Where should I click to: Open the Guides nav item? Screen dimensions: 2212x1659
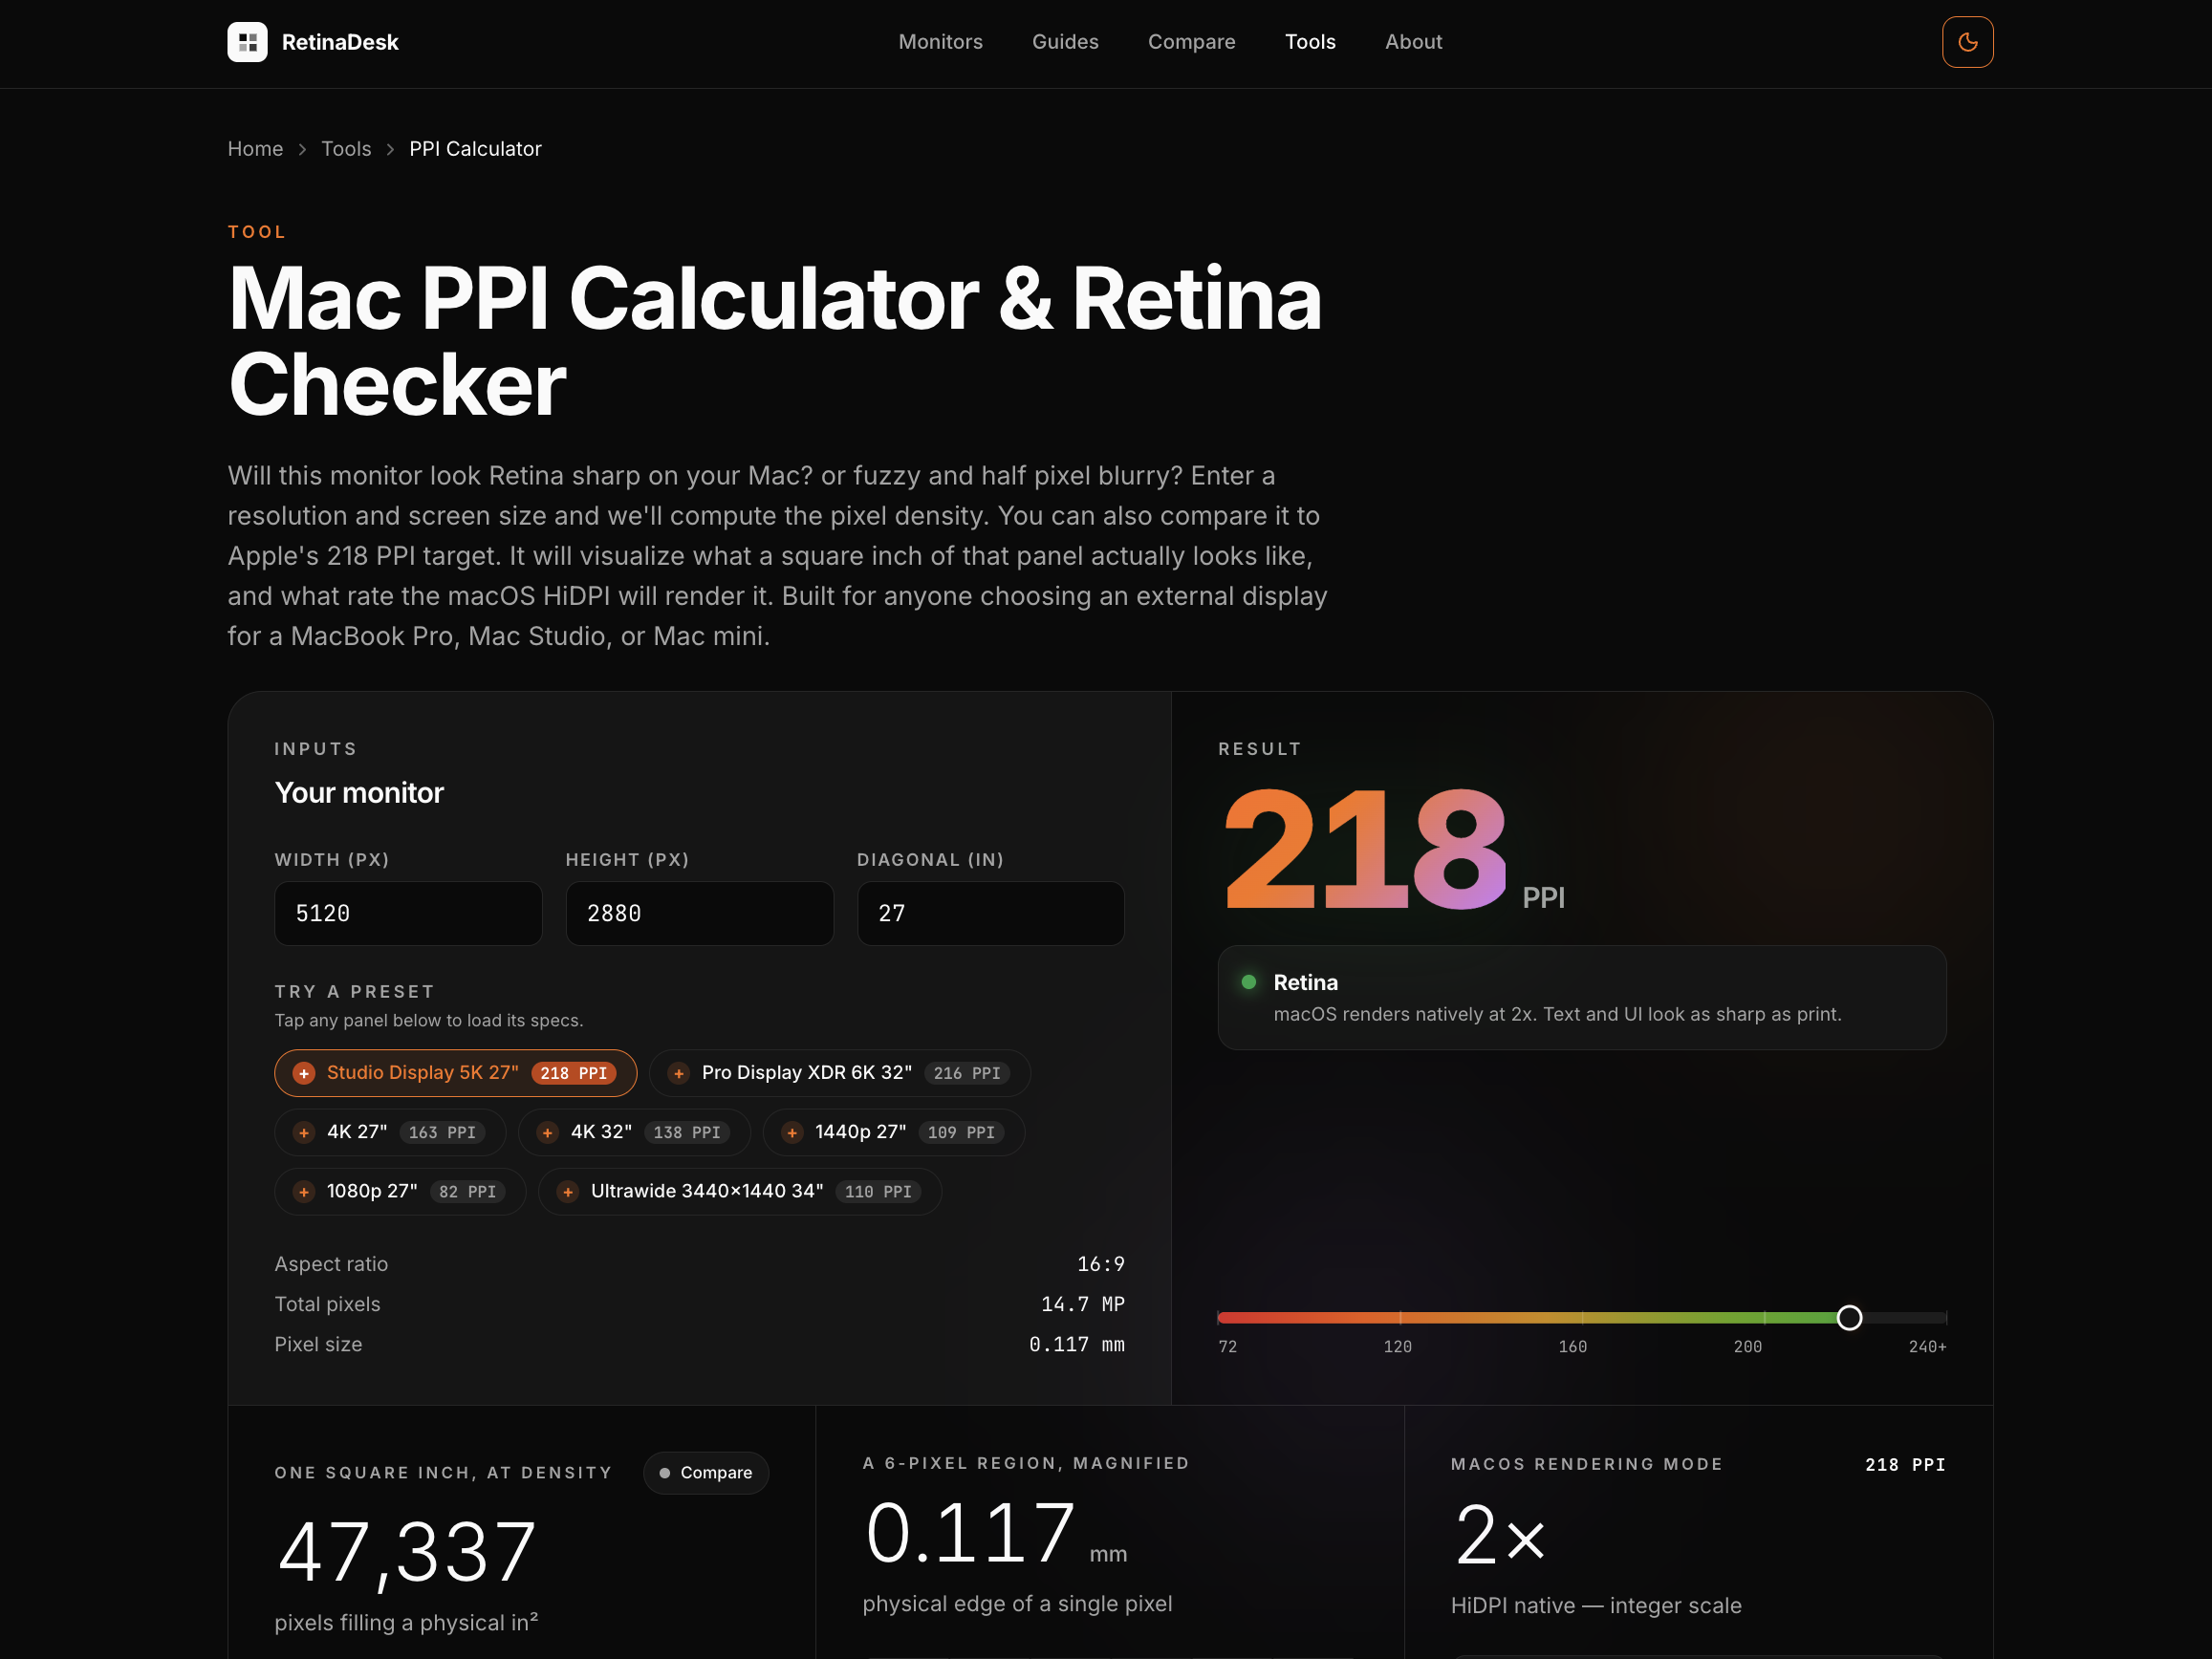[1065, 42]
